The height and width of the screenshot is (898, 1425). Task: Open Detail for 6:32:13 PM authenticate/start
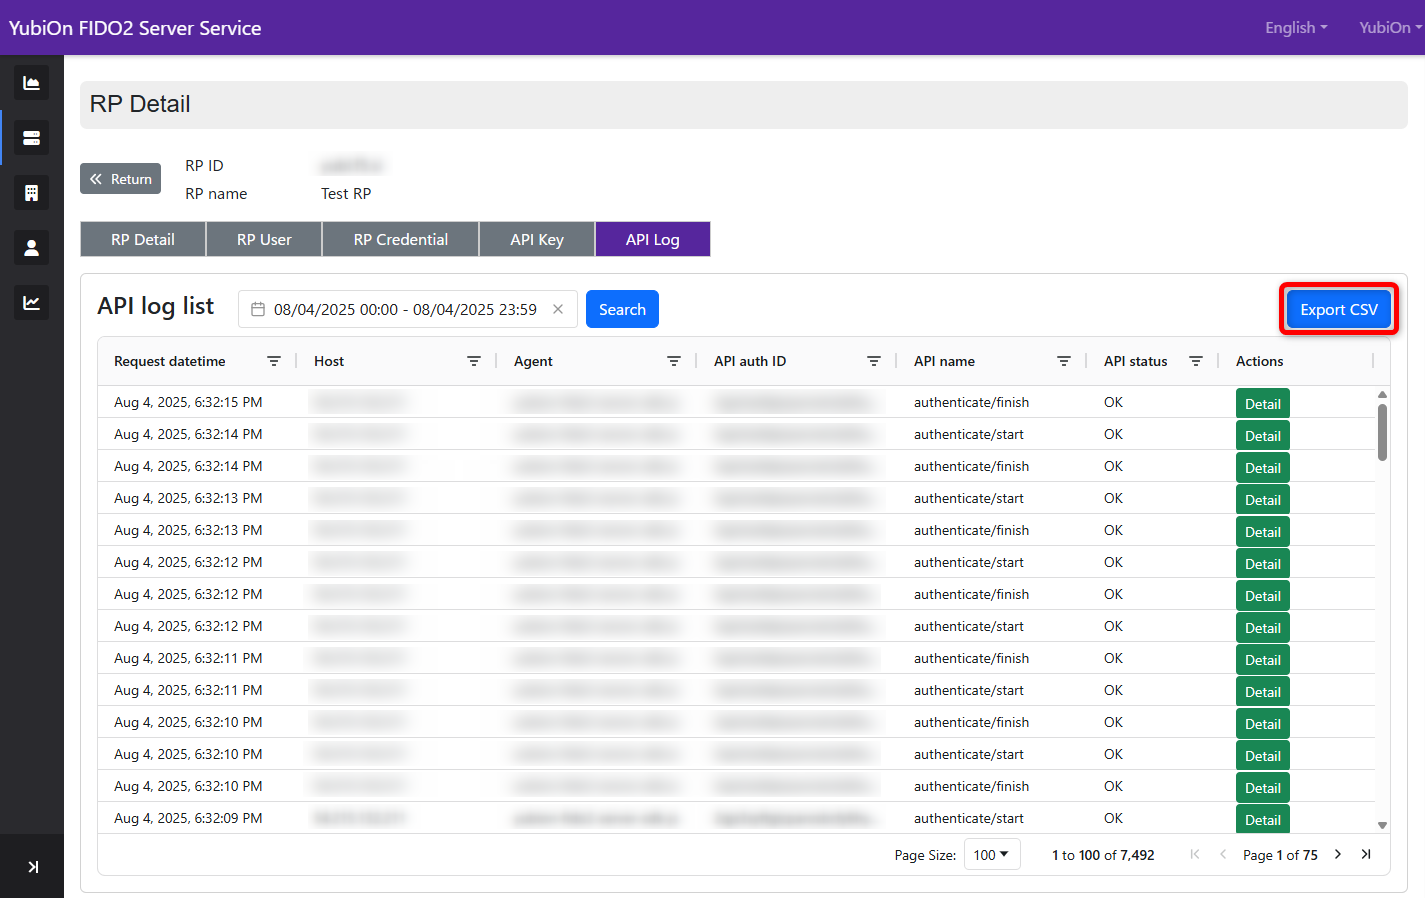(x=1263, y=499)
